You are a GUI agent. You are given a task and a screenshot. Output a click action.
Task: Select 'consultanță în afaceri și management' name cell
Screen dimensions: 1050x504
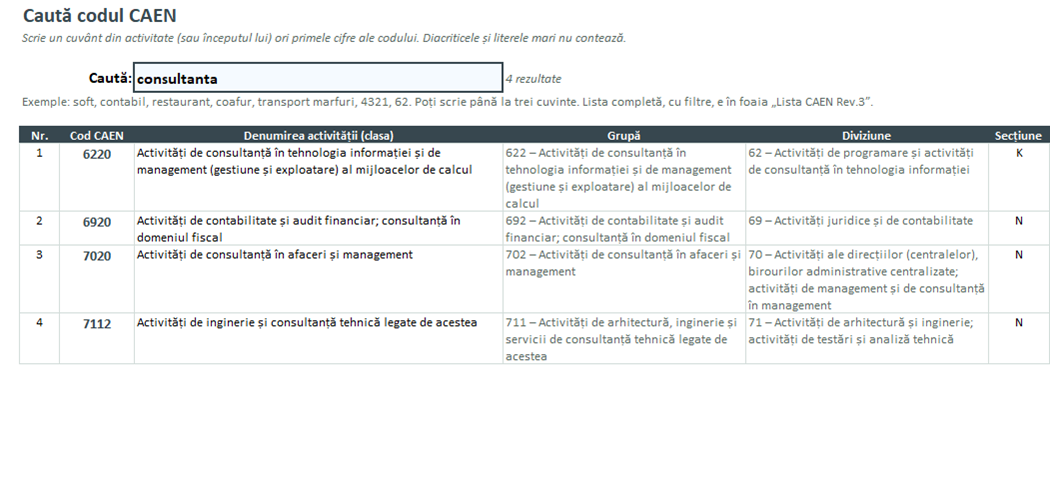click(319, 279)
